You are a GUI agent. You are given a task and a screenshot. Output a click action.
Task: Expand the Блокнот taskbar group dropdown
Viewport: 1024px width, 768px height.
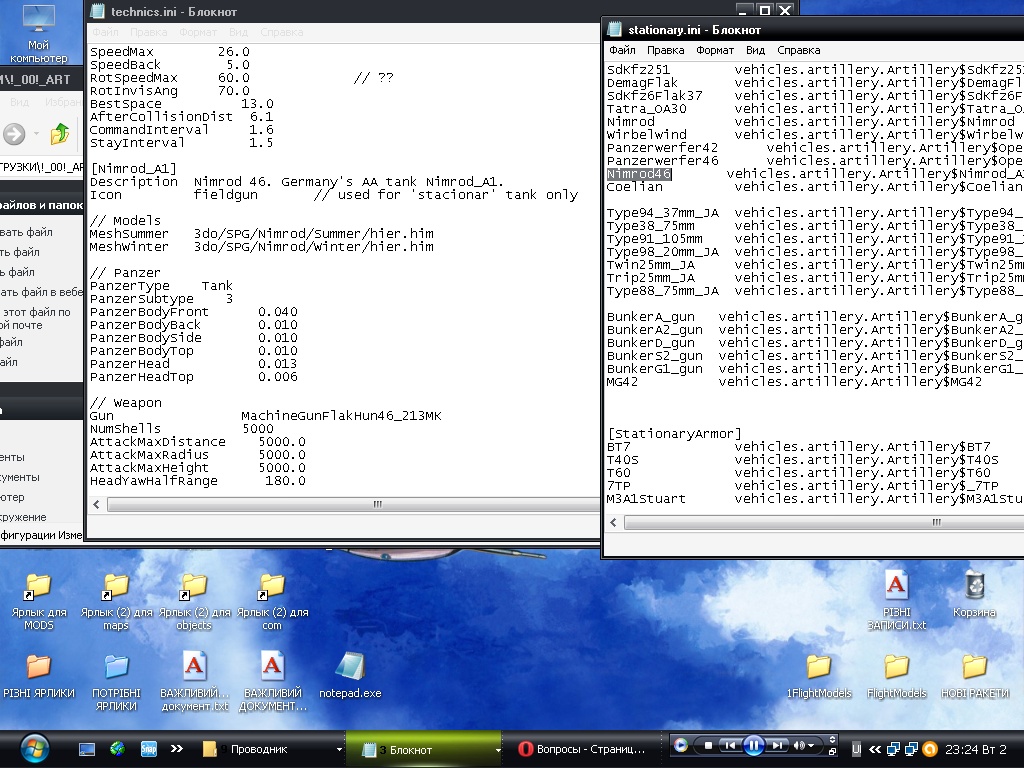(x=498, y=749)
